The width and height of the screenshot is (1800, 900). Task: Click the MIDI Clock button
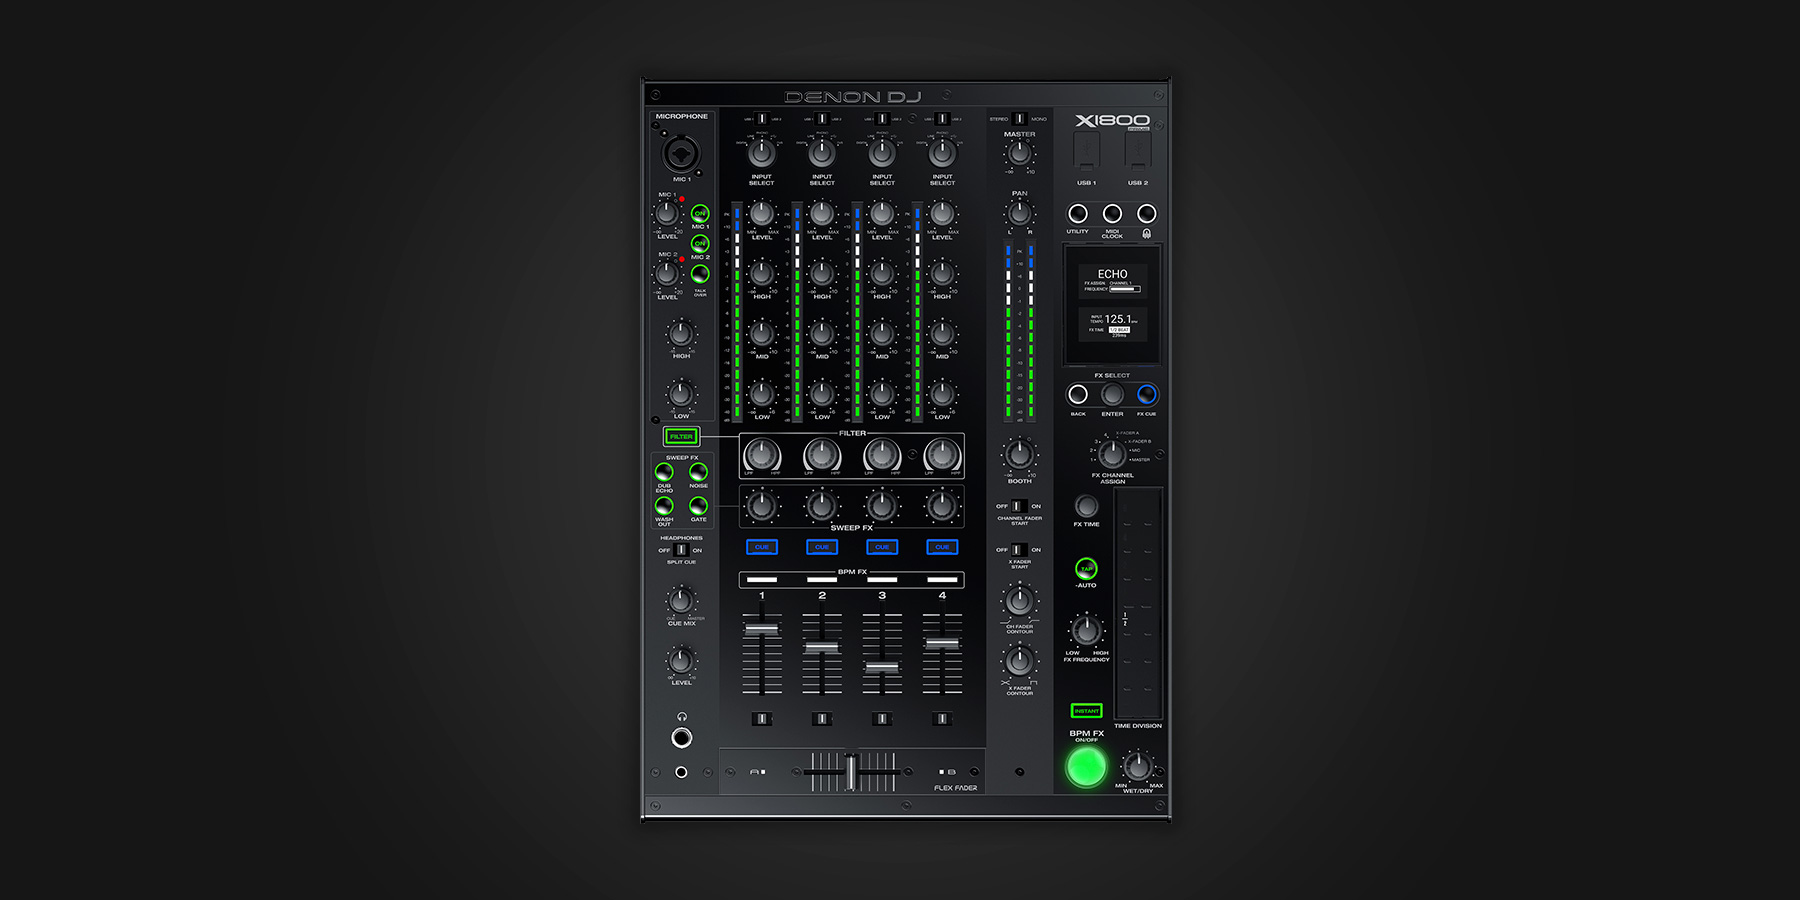coord(1112,213)
